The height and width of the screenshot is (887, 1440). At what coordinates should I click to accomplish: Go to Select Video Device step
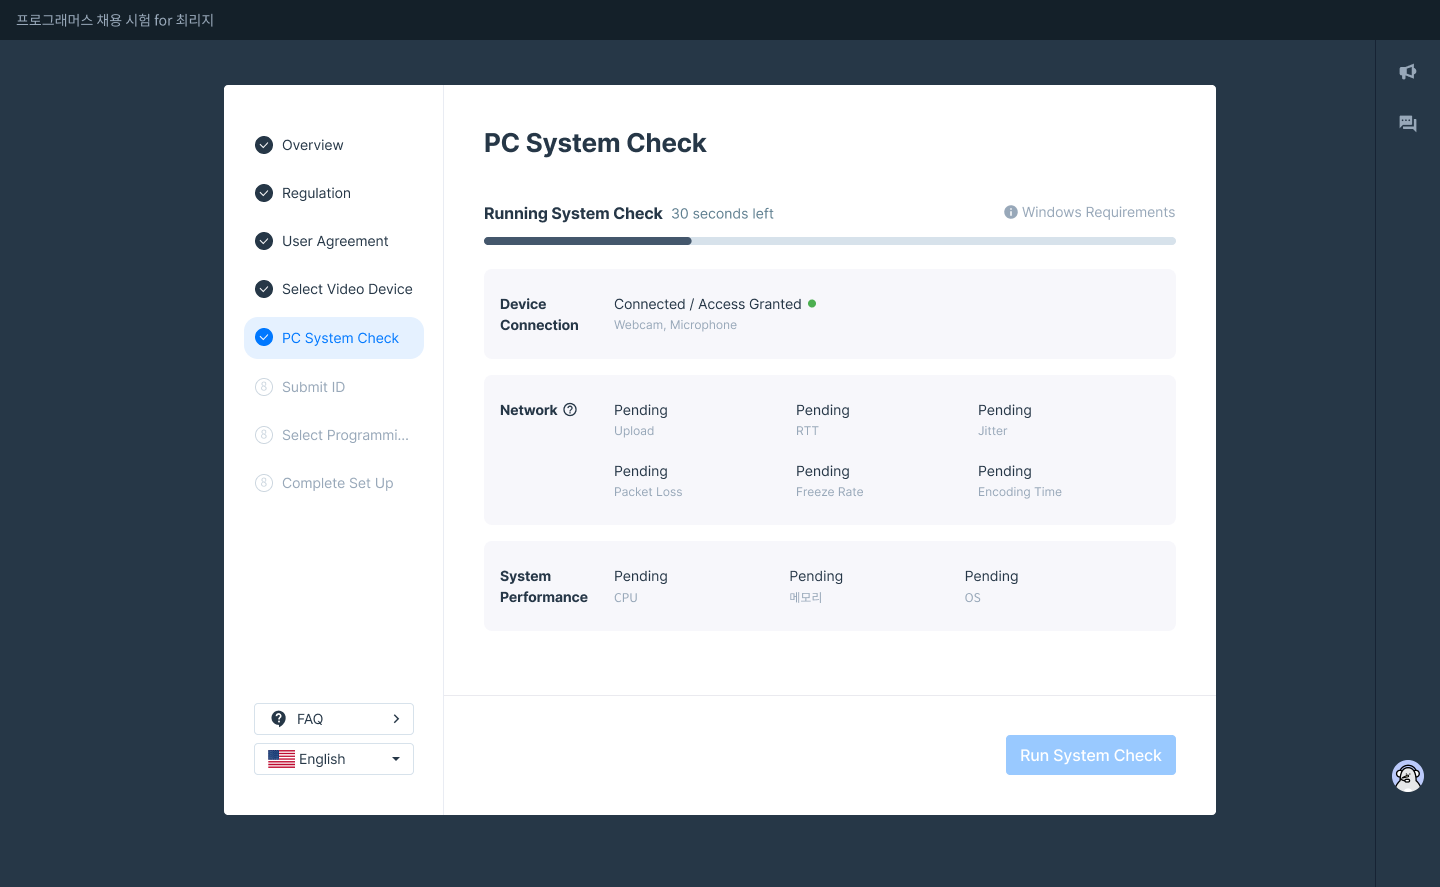[346, 289]
